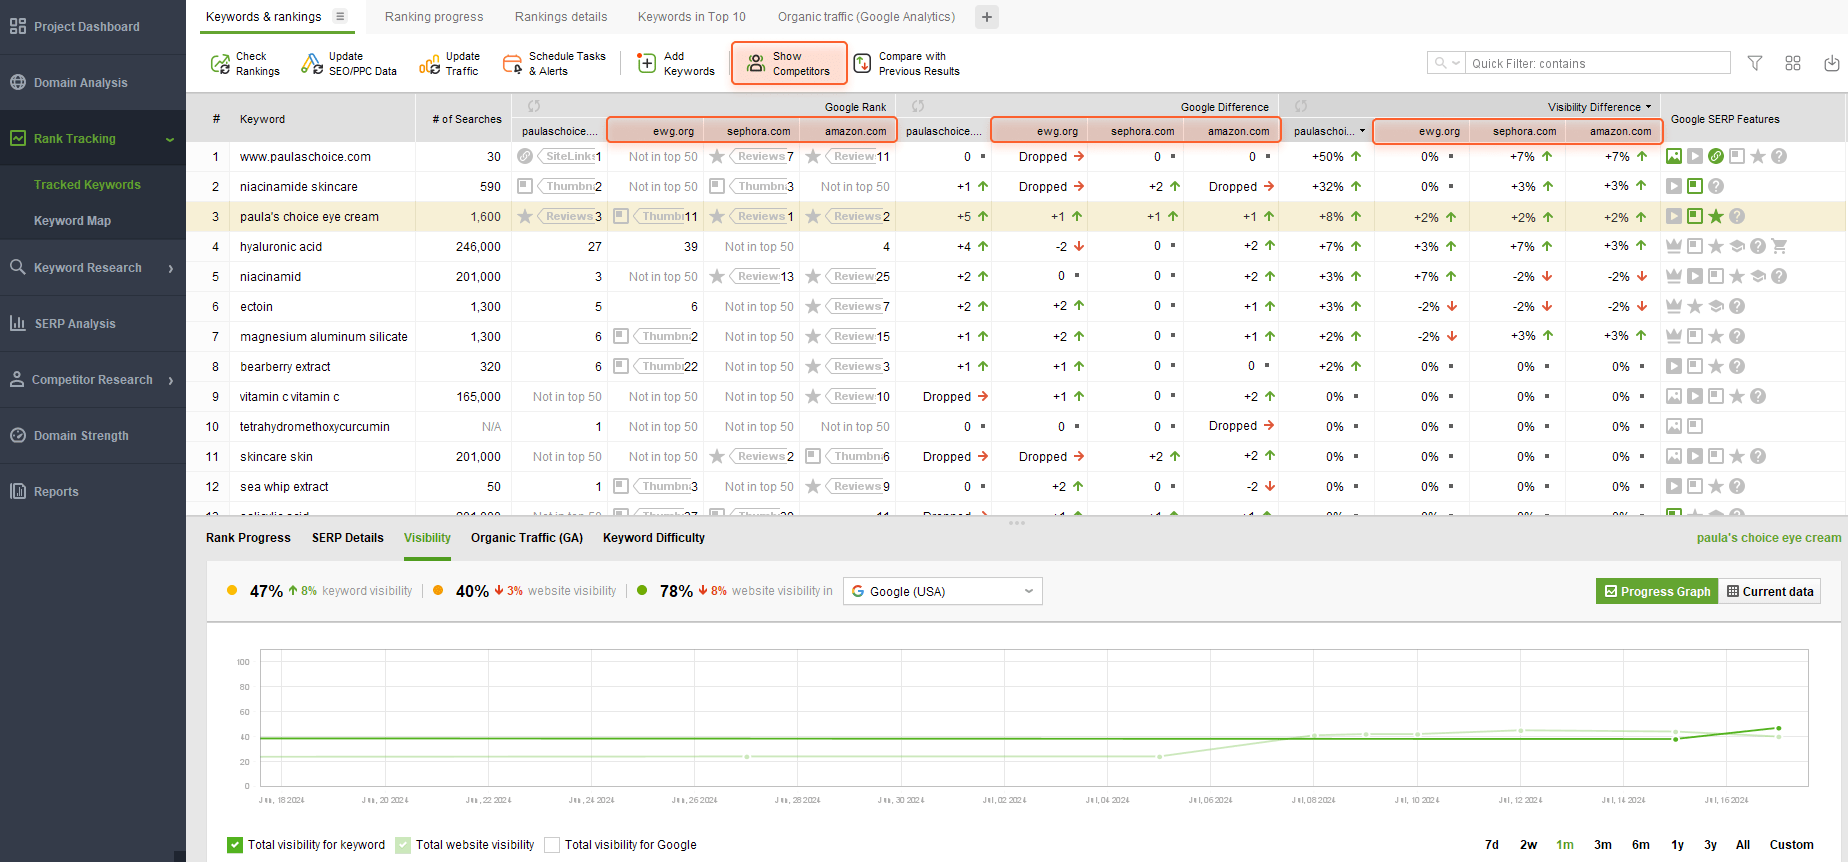The width and height of the screenshot is (1848, 862).
Task: Open the Quick Filter search type dropdown
Action: pyautogui.click(x=1446, y=63)
